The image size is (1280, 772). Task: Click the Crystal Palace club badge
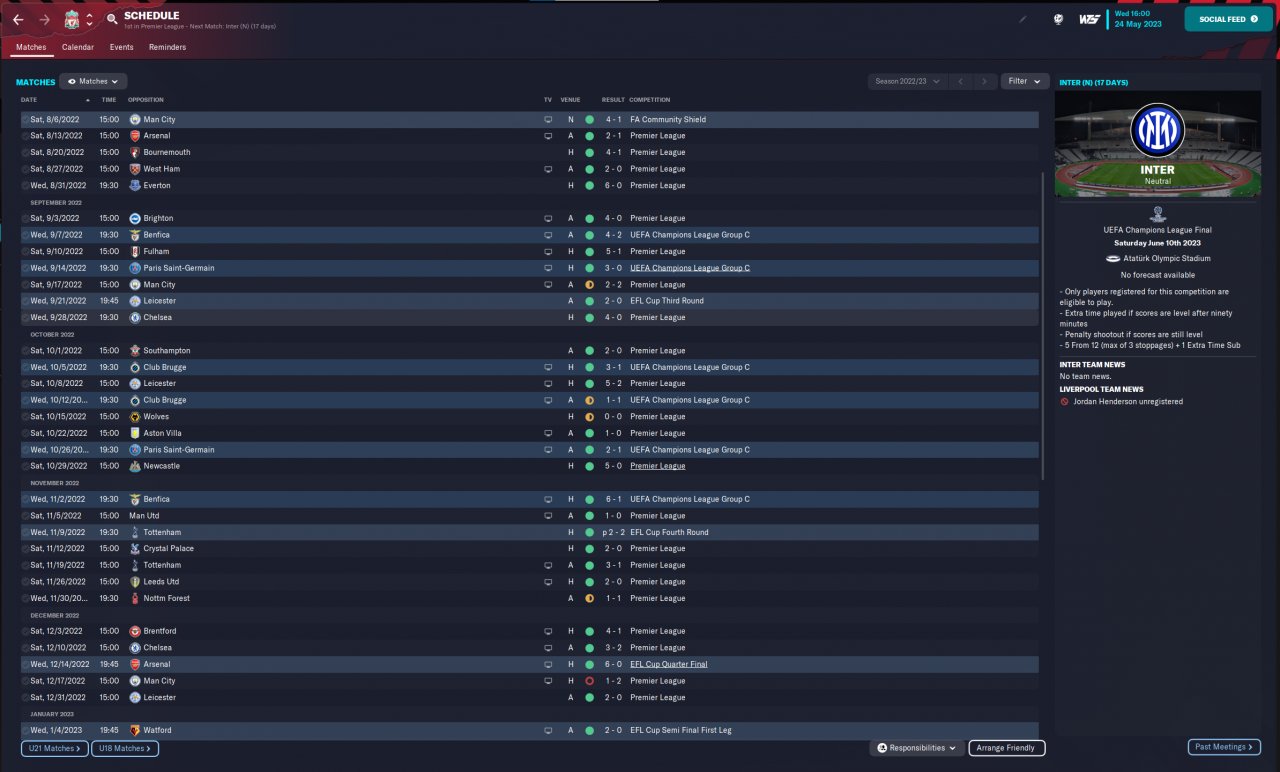click(x=135, y=549)
